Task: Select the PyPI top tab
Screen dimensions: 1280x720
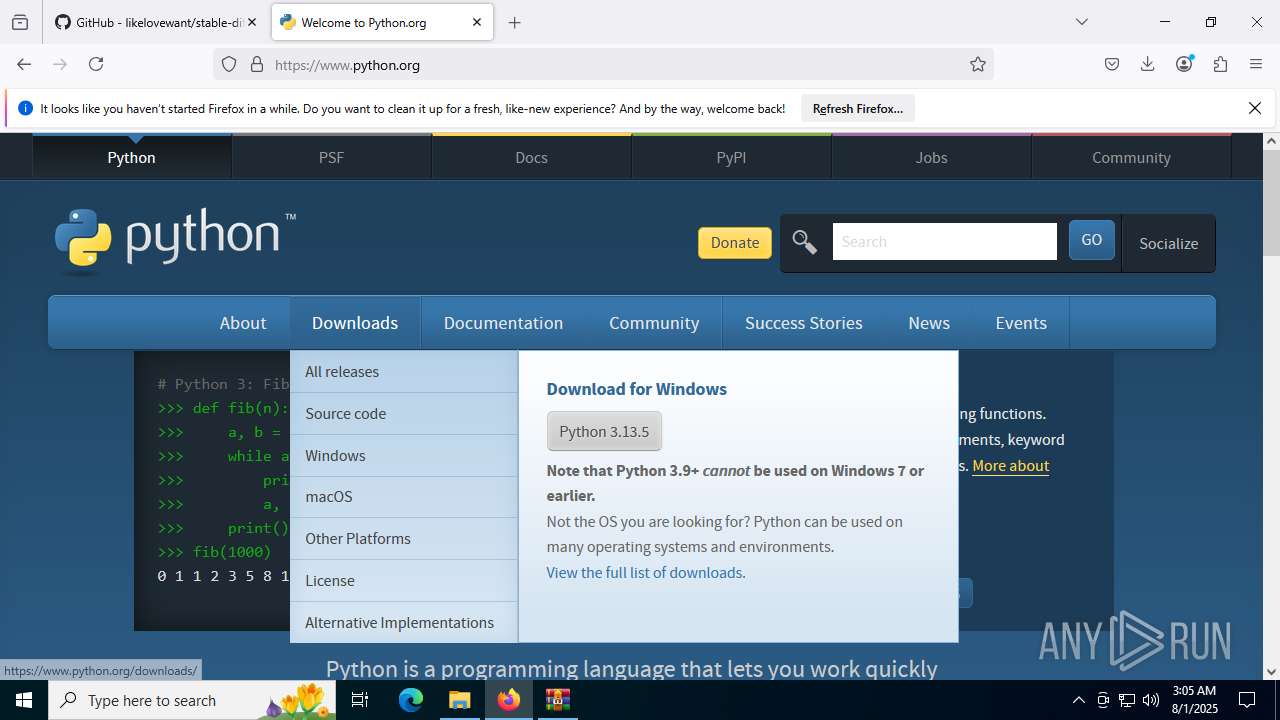Action: [731, 157]
